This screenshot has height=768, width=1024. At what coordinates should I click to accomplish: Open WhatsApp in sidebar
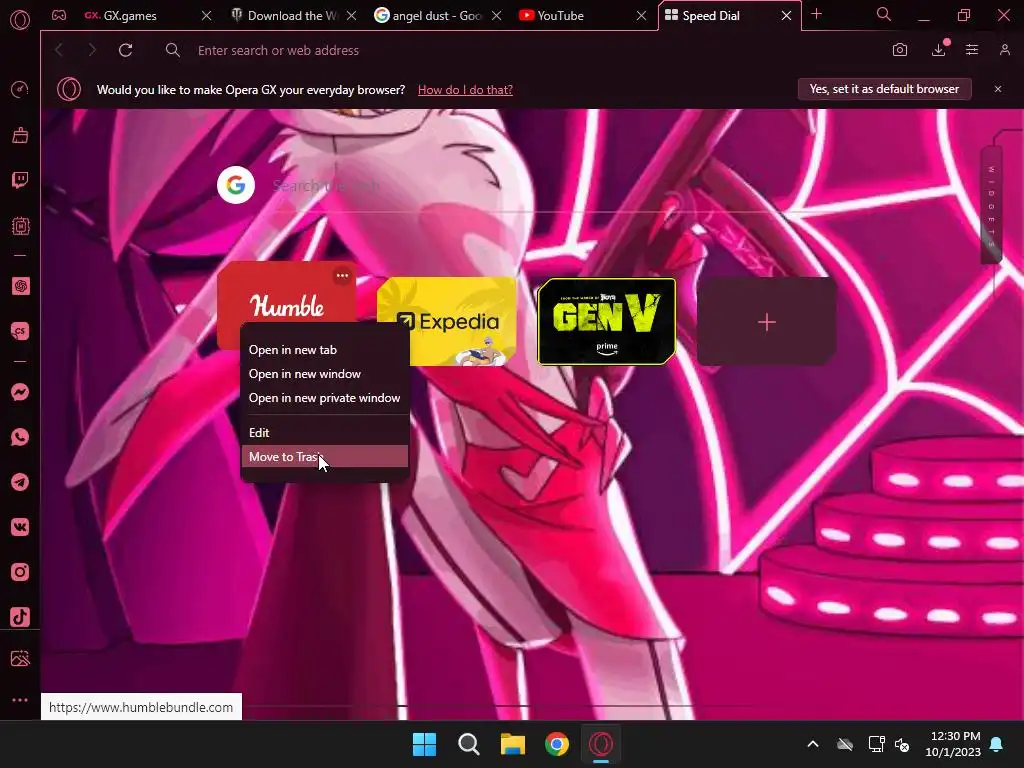pos(20,437)
